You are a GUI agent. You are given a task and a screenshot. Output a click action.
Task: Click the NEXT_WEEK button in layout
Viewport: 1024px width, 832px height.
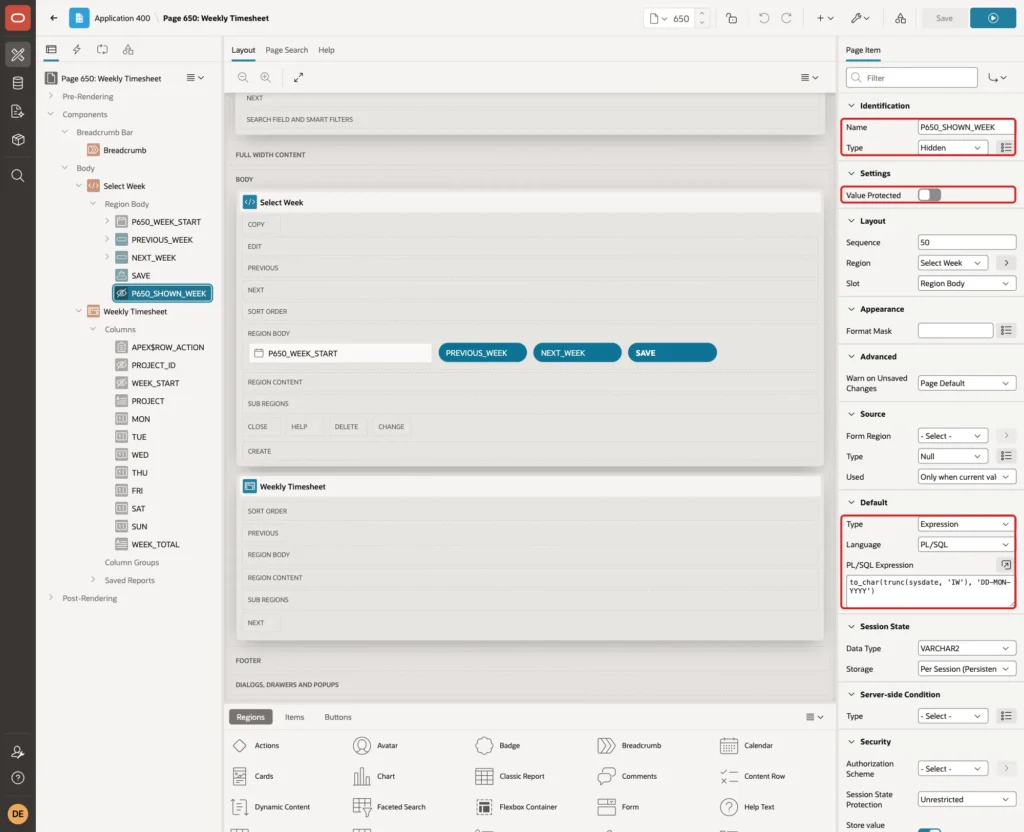pos(577,353)
